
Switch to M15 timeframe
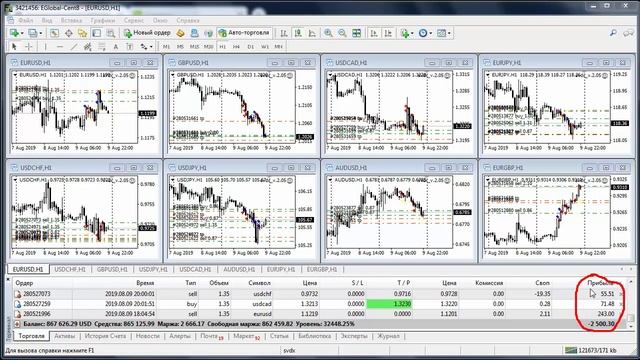[194, 47]
